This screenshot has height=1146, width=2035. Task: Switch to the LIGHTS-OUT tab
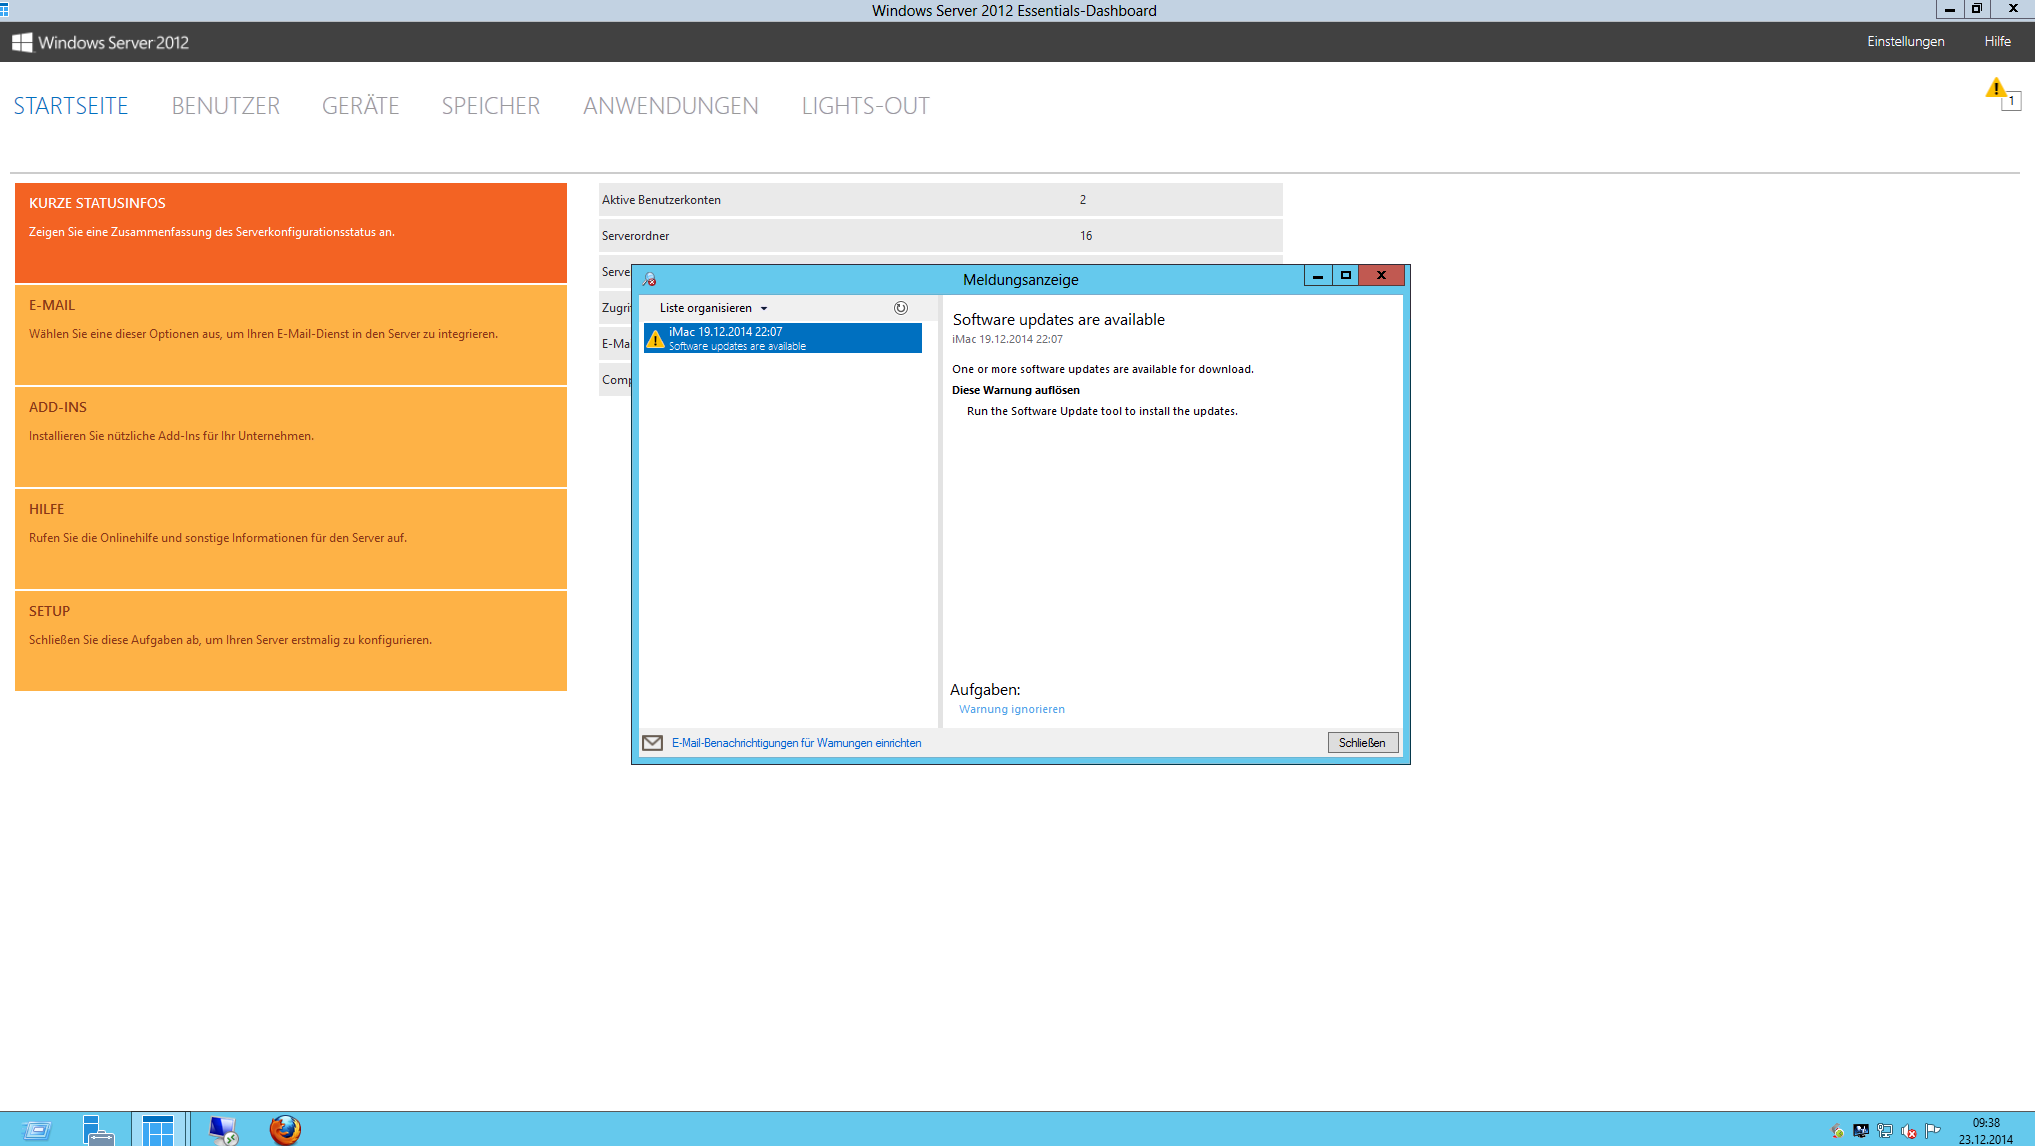[x=866, y=106]
